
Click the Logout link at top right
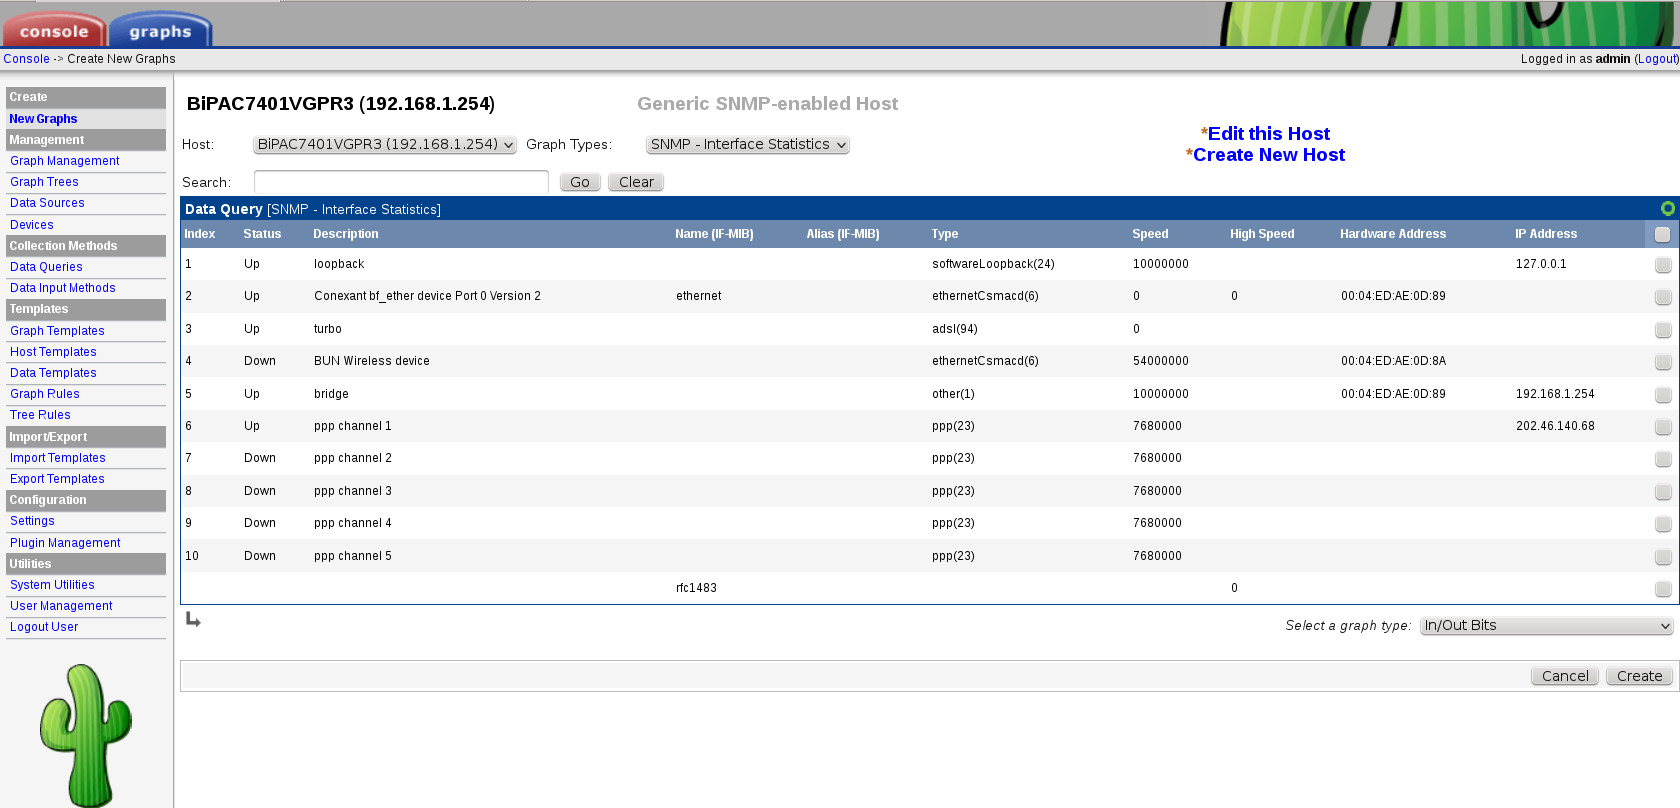(1656, 59)
